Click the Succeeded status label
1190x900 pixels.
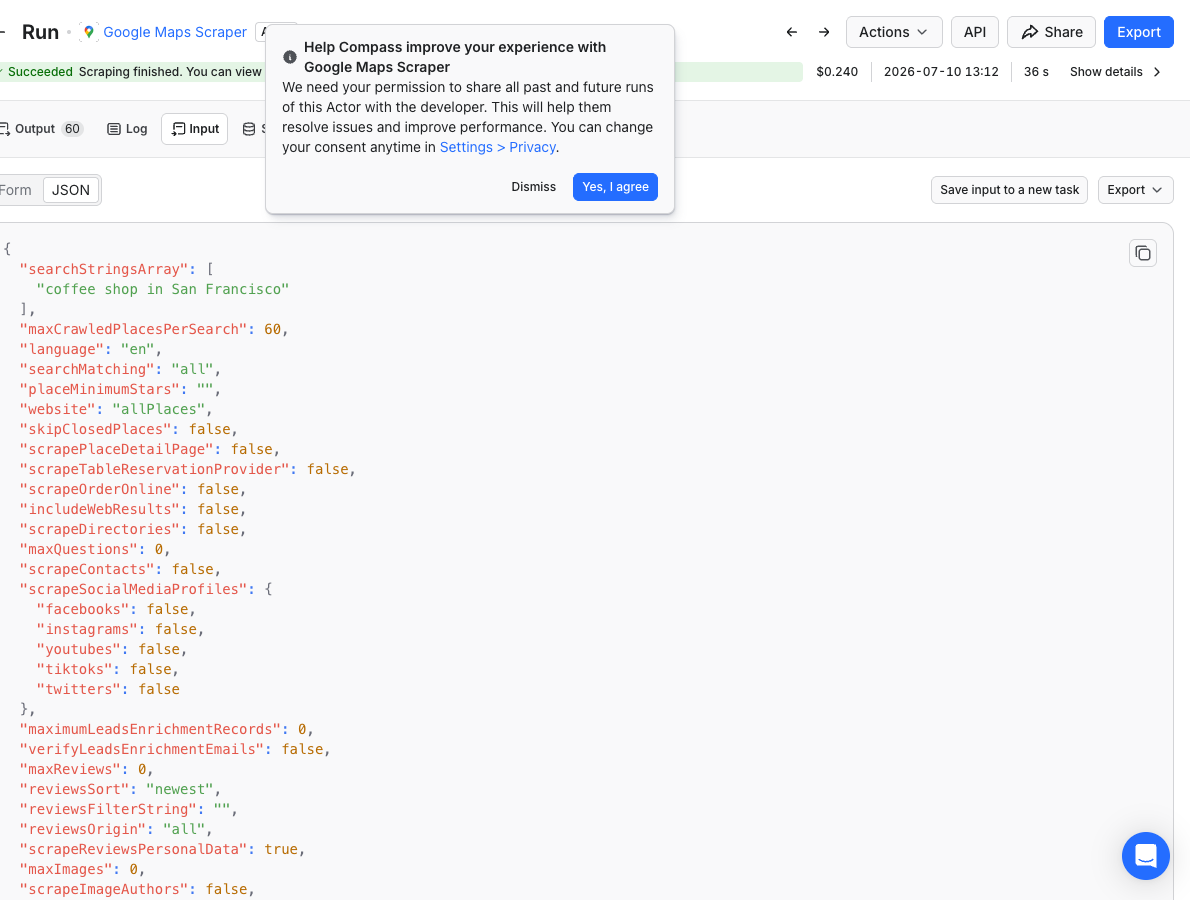[x=40, y=71]
